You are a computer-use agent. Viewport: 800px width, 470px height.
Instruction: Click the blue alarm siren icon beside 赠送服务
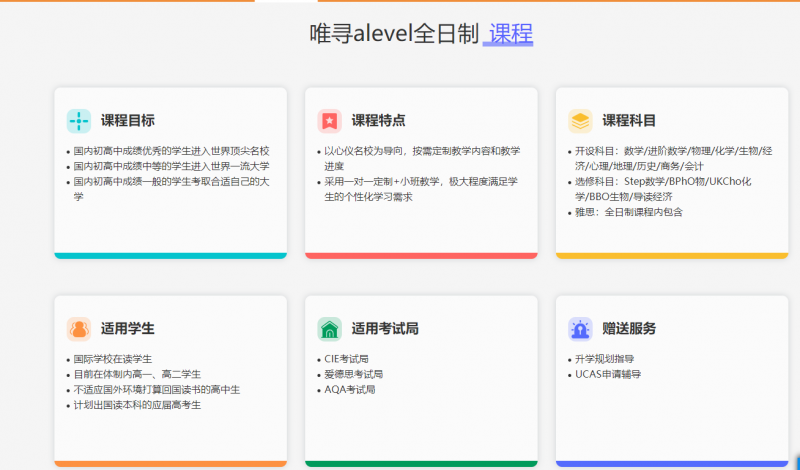tap(580, 329)
